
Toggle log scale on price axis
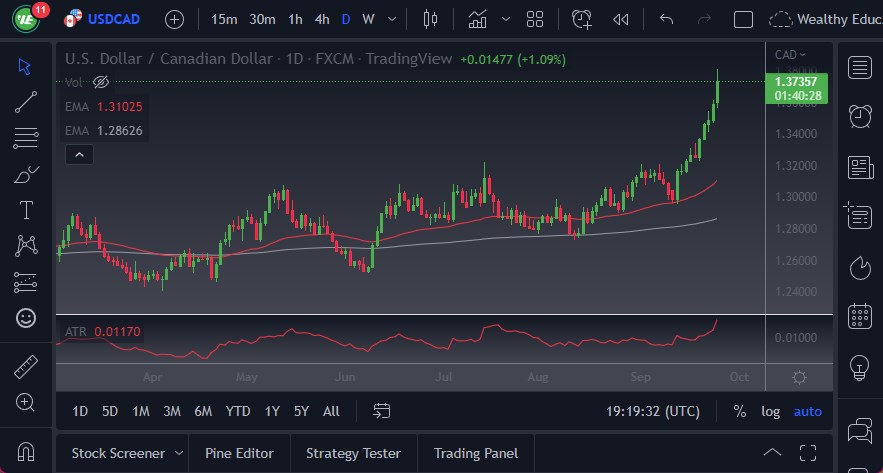coord(770,411)
